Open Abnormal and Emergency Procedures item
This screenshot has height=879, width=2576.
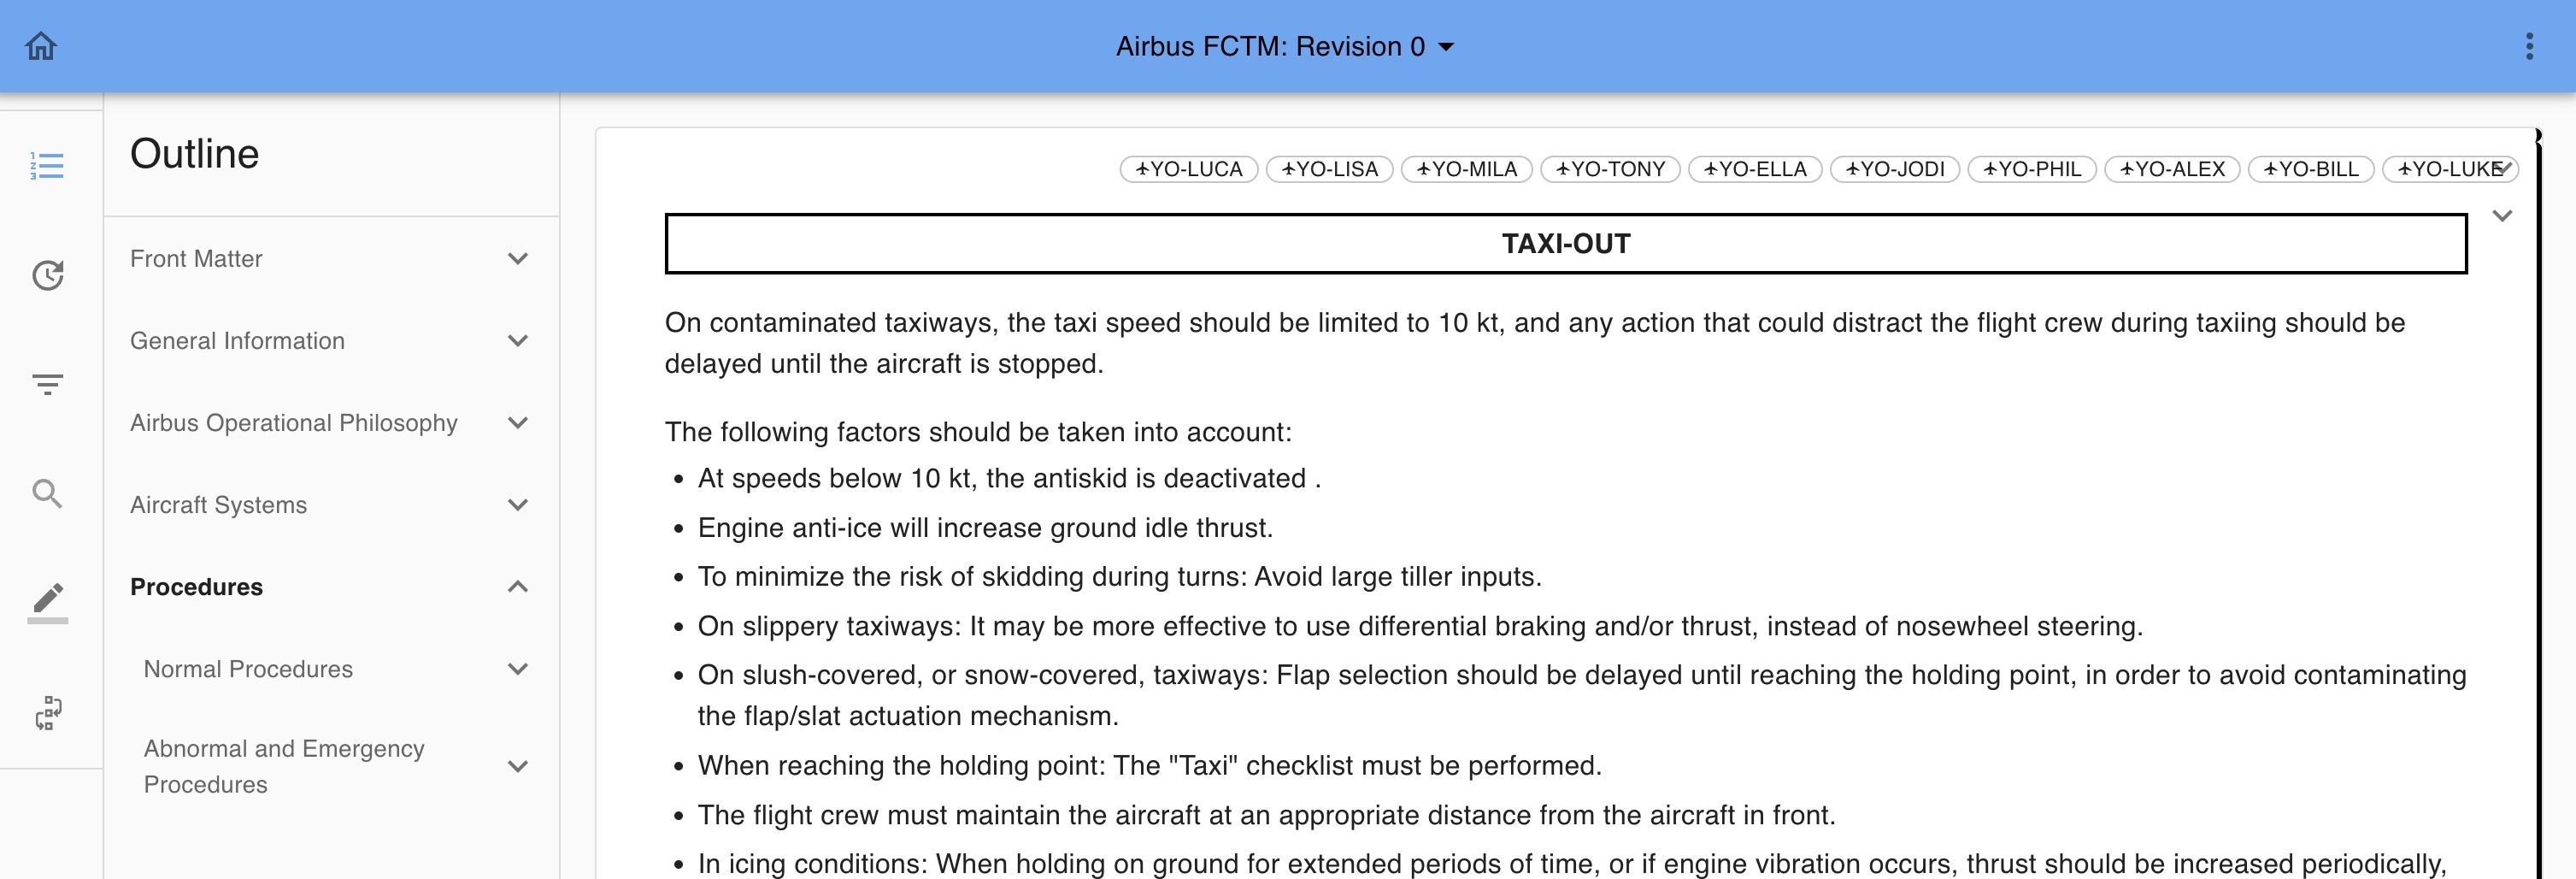[285, 766]
